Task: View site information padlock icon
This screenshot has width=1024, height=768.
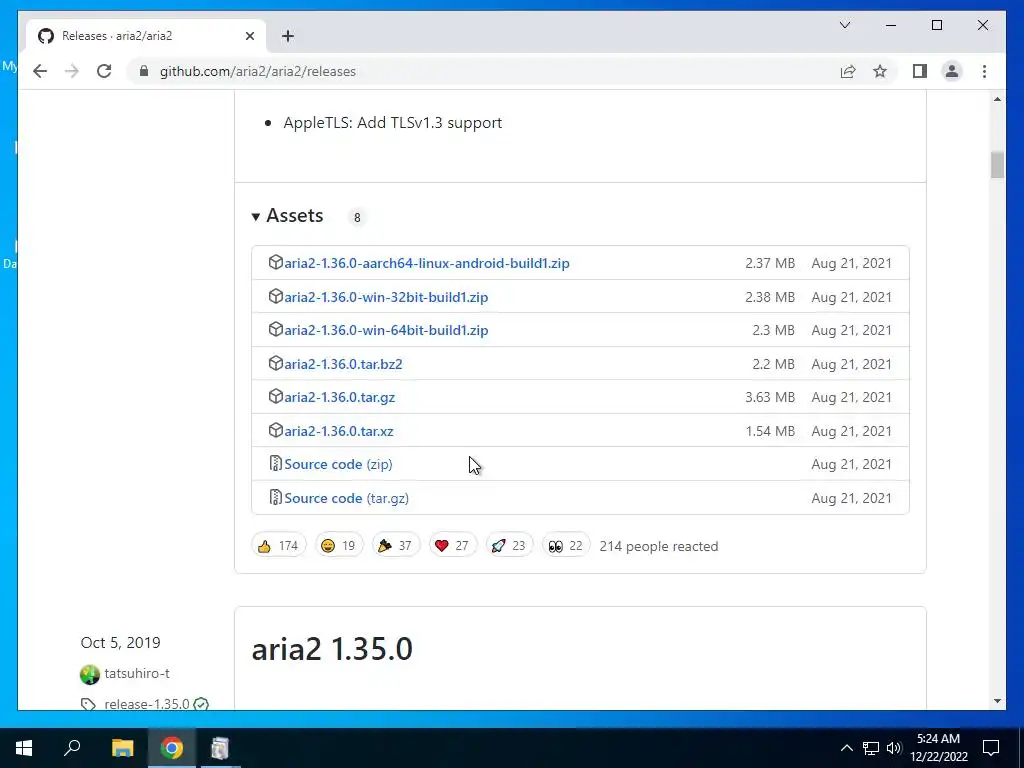Action: coord(144,71)
